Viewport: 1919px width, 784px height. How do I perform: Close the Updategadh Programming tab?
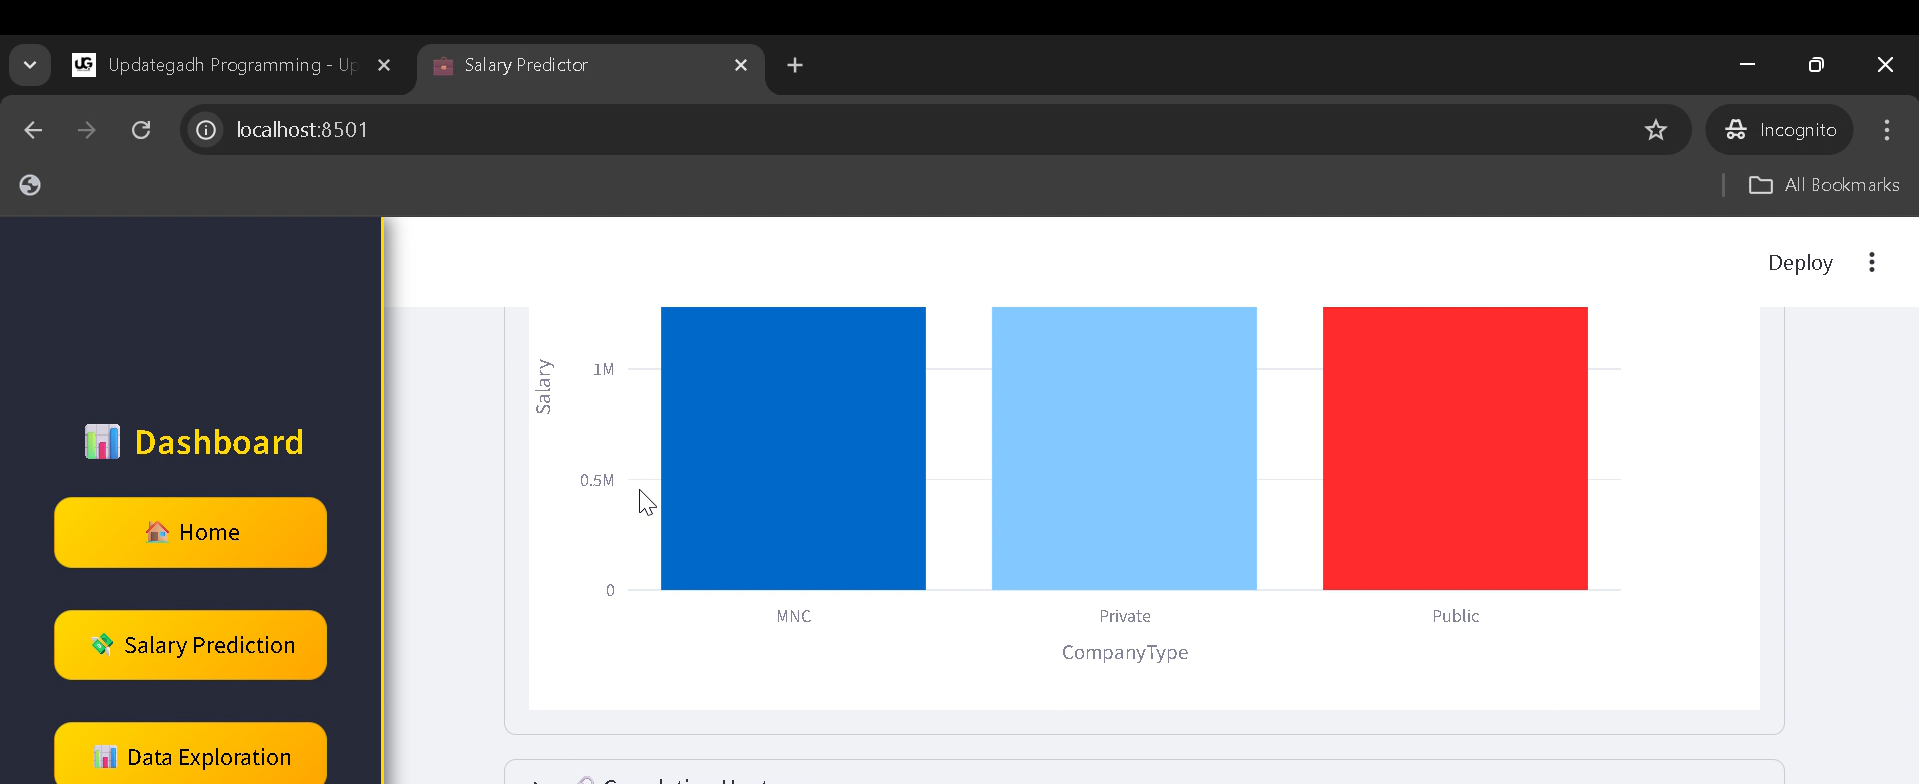[384, 65]
